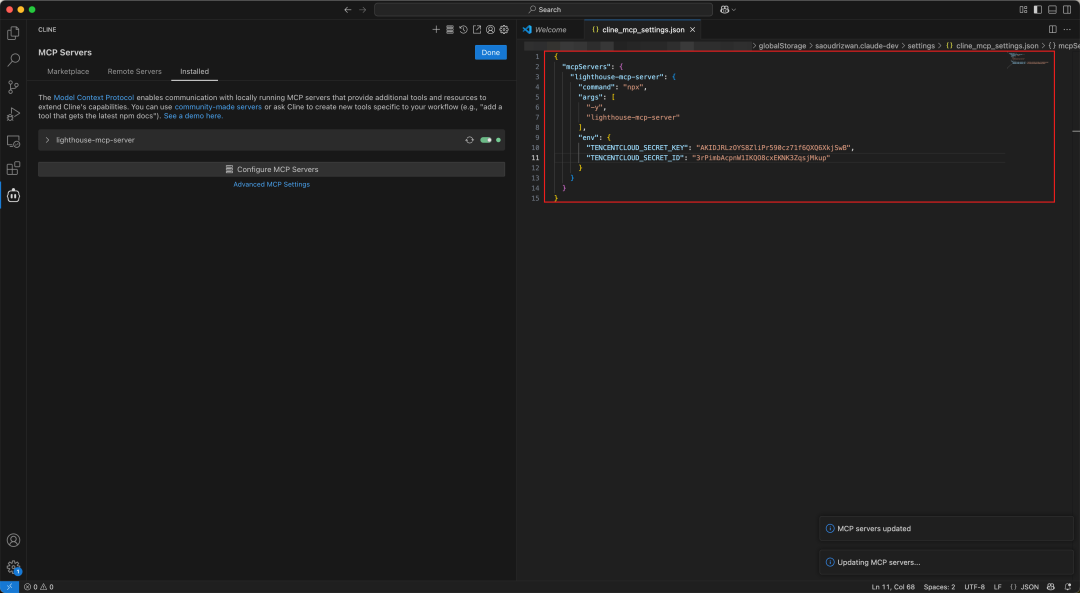Split the editor to the right

click(x=1052, y=30)
